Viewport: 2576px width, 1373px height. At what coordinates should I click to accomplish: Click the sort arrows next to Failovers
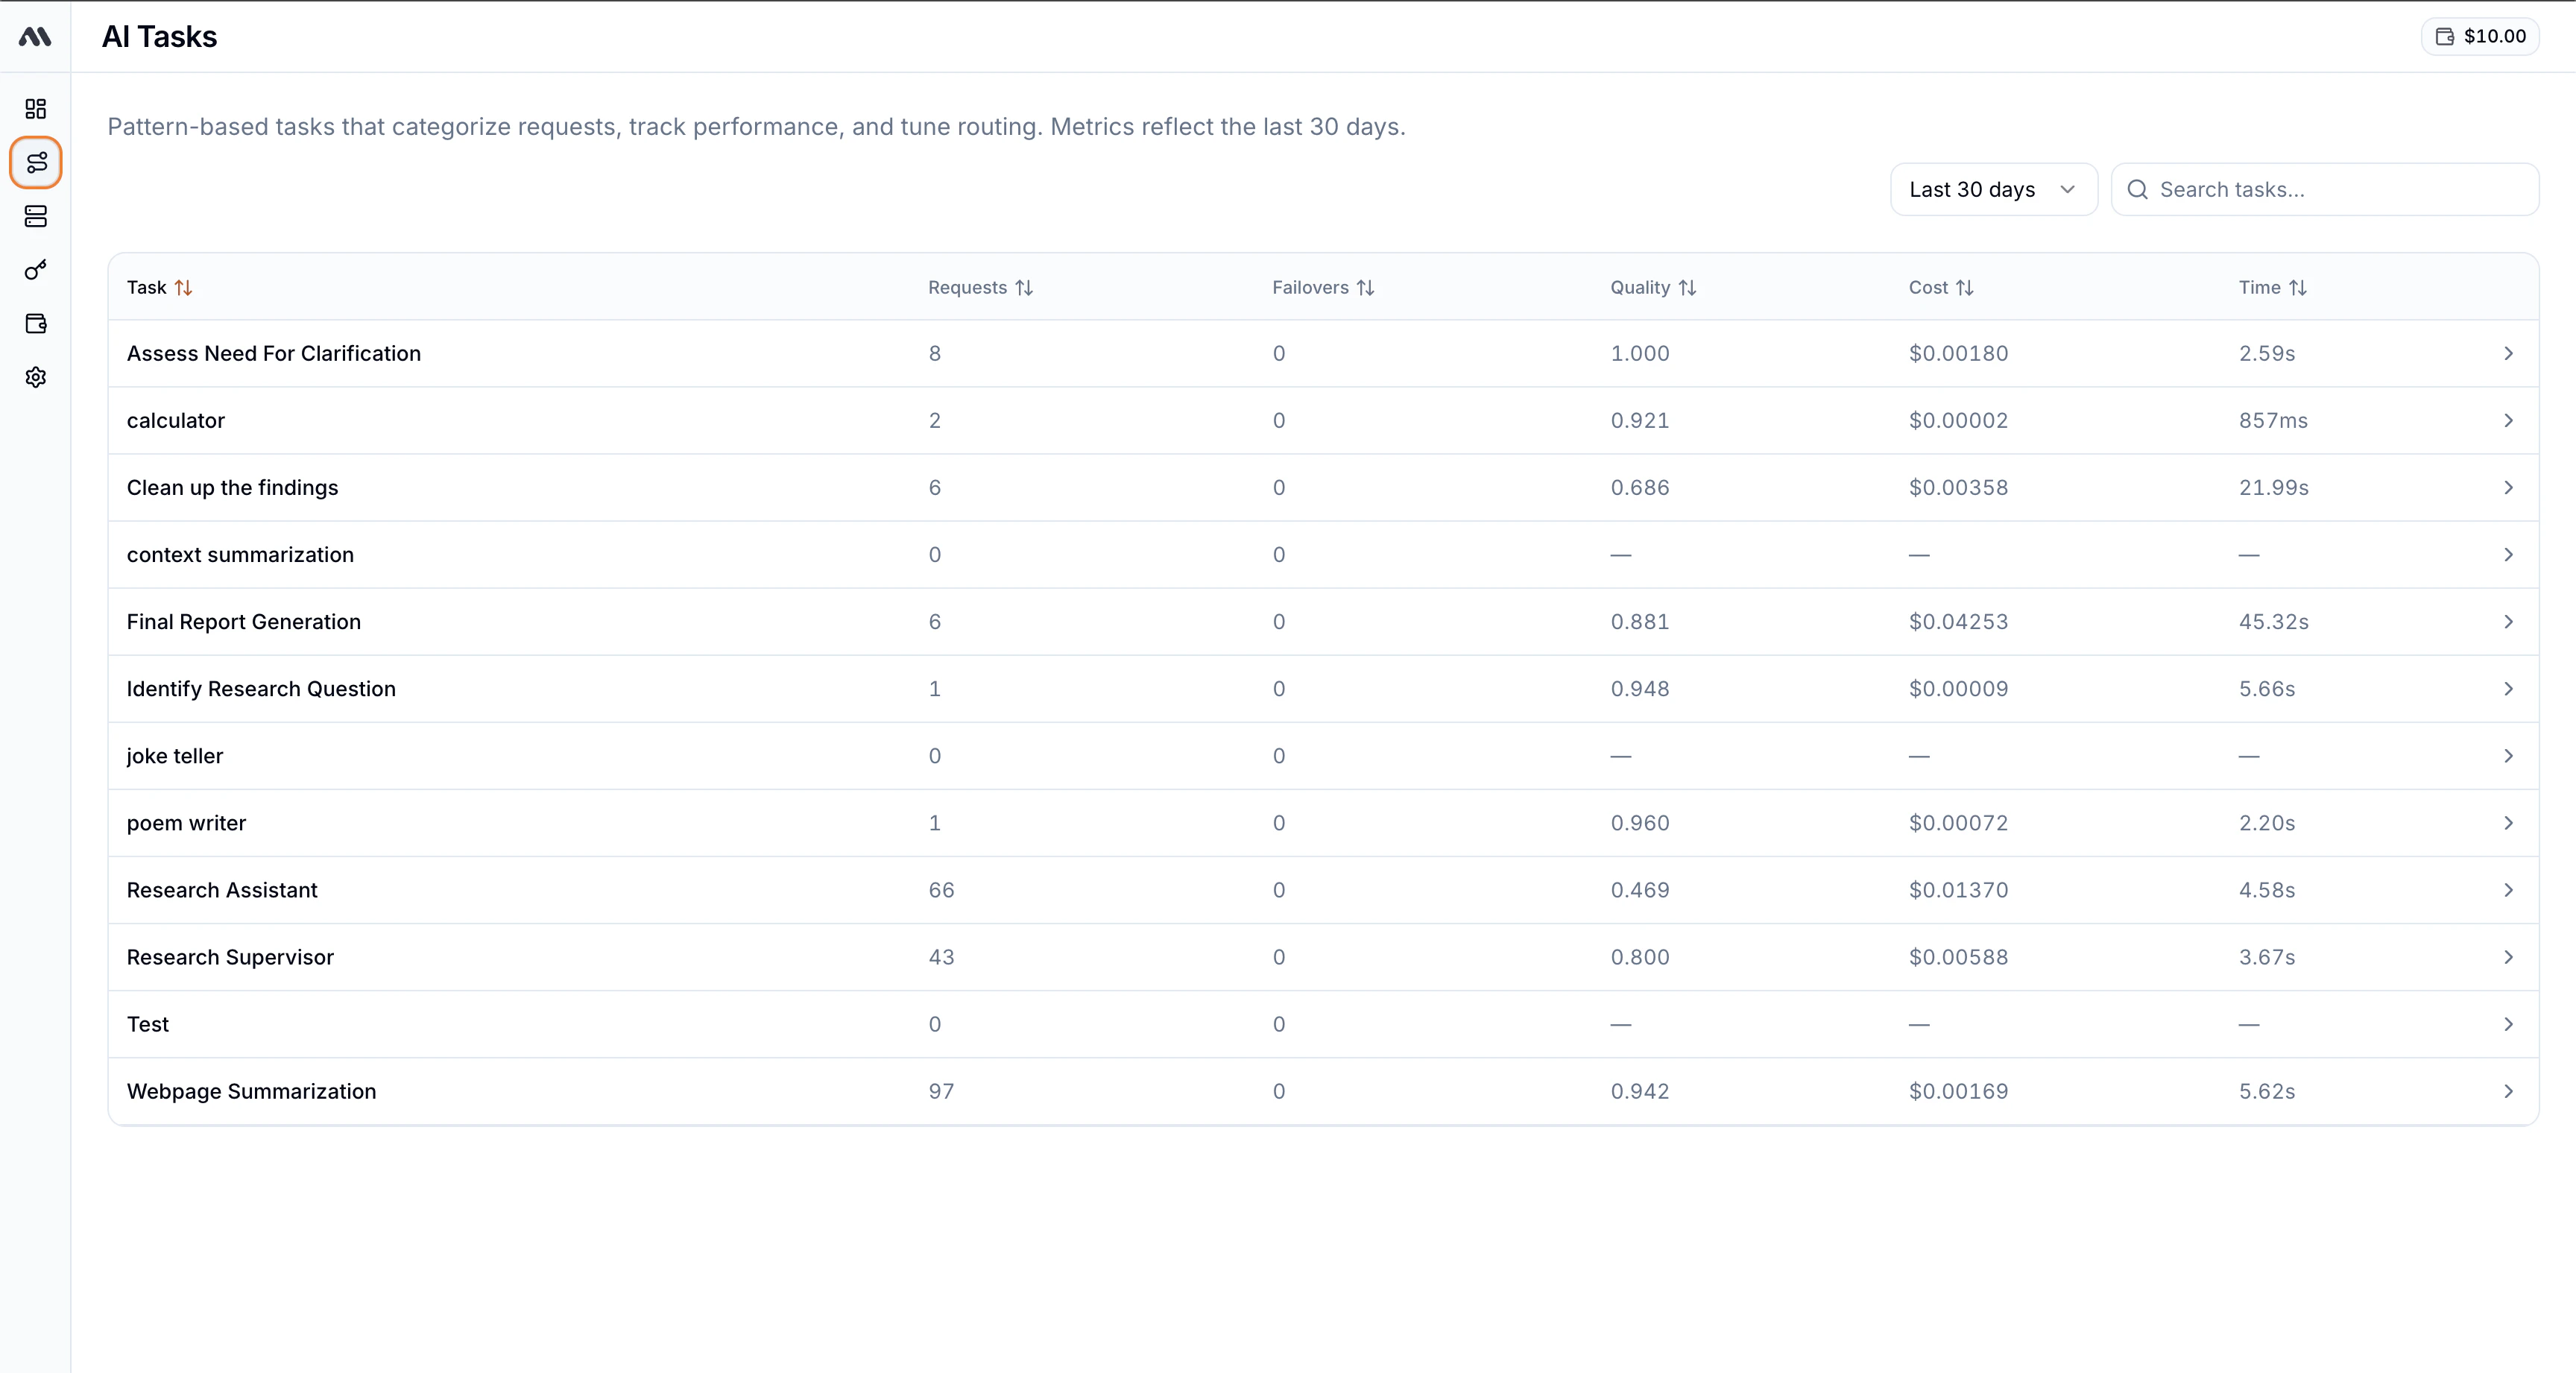click(x=1366, y=287)
